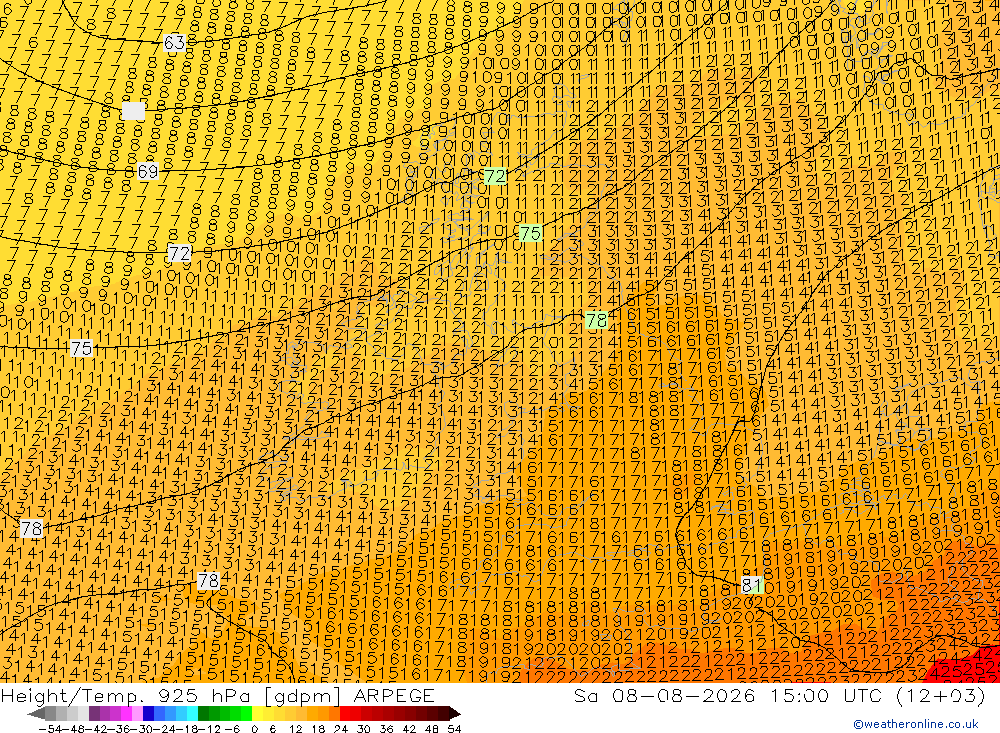
Task: Click the forecast date Sa 08-08-2026
Action: [x=664, y=695]
